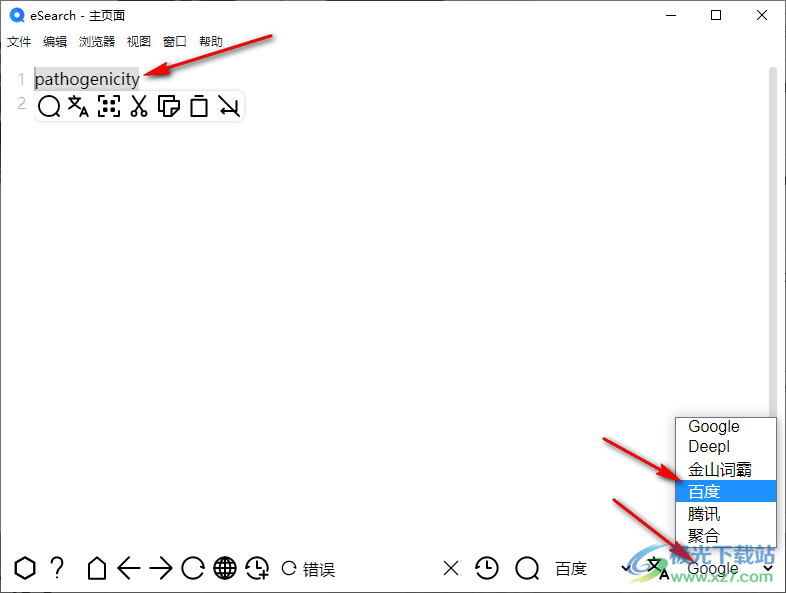Choose Deepl in the translator list

click(x=726, y=447)
